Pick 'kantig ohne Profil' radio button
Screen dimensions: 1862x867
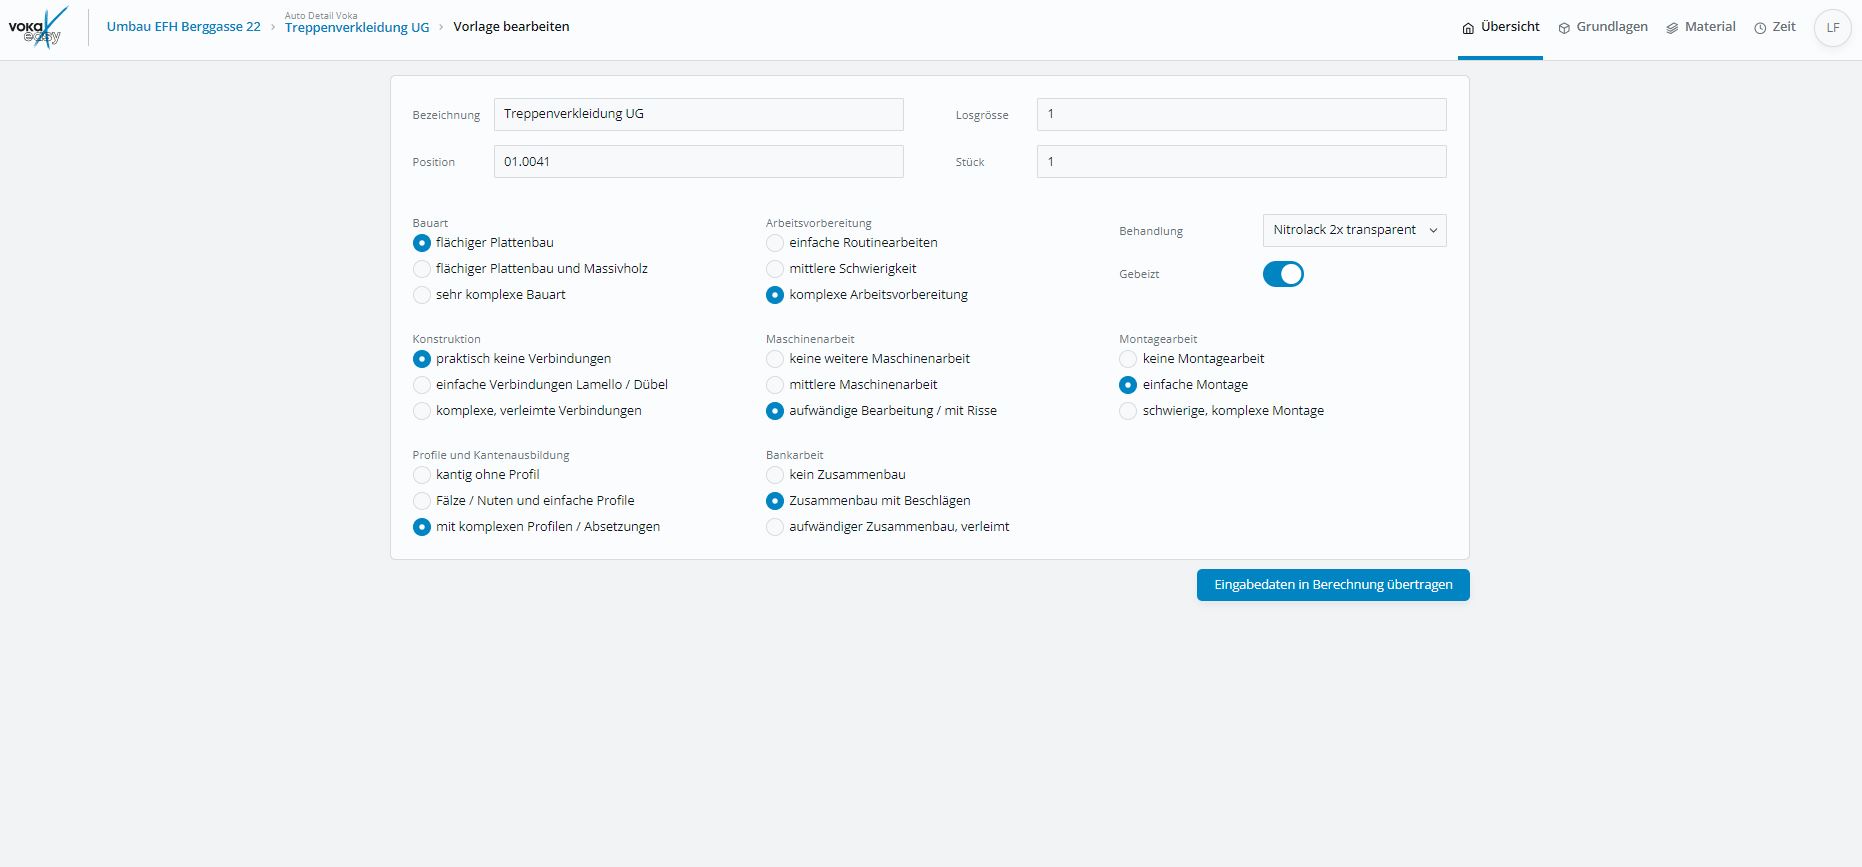[422, 475]
